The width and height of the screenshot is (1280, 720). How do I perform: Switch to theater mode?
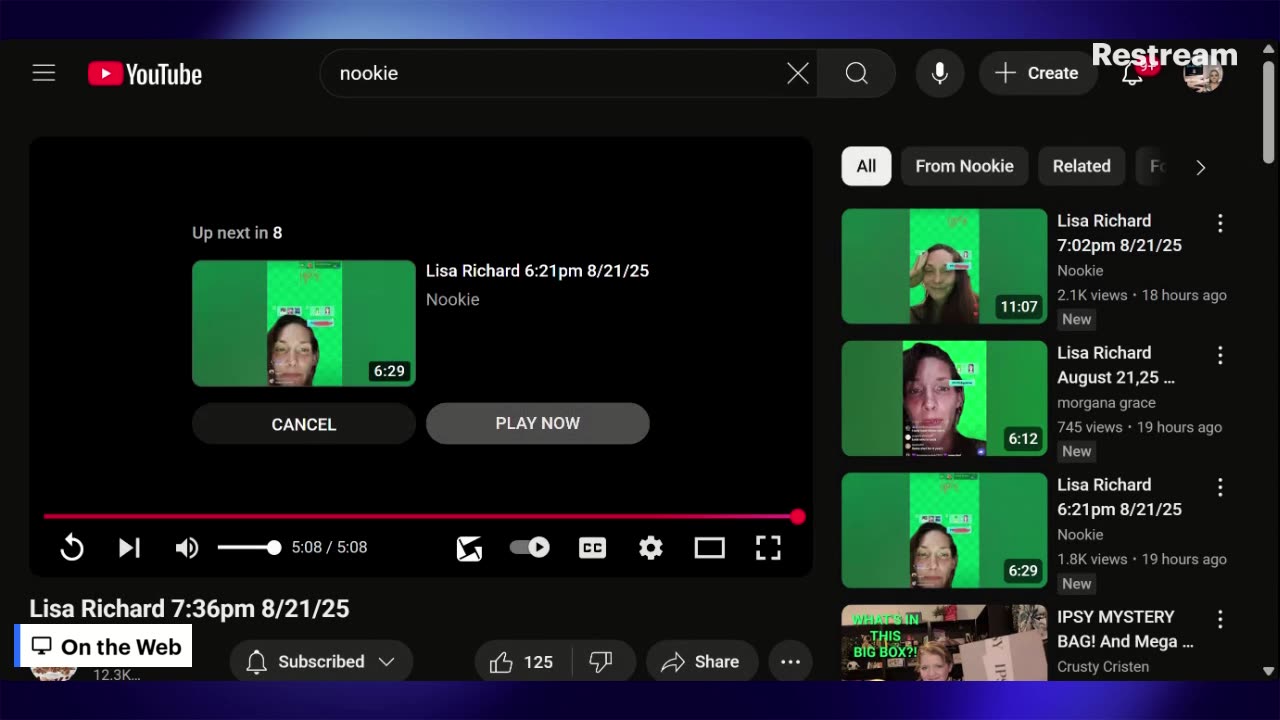pyautogui.click(x=709, y=547)
